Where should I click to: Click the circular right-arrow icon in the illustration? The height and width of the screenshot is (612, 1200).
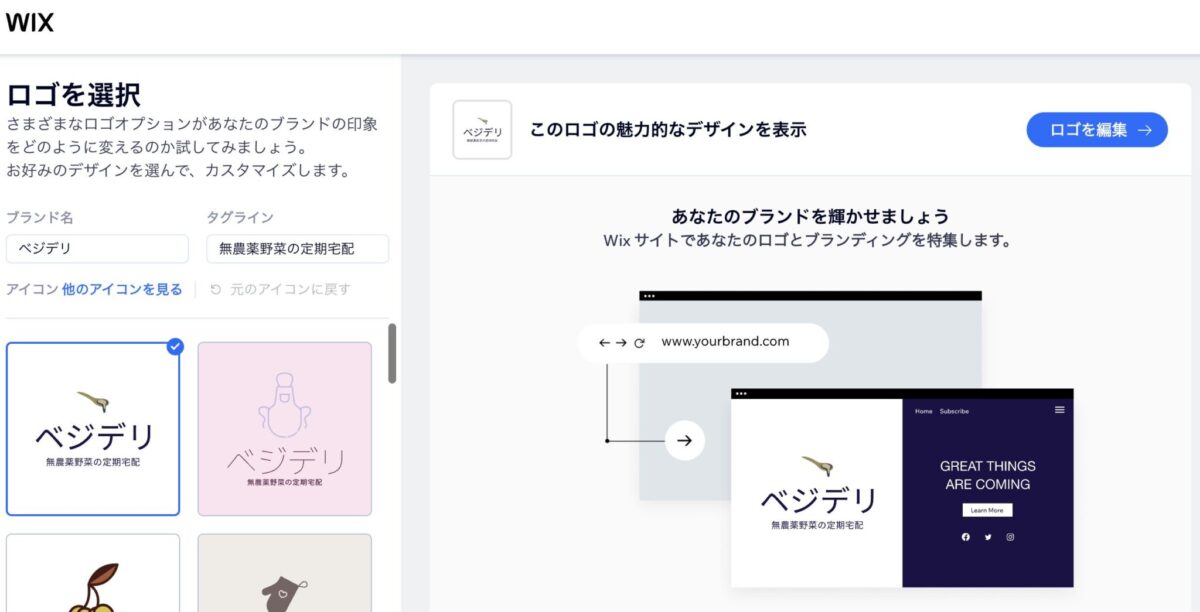[684, 440]
